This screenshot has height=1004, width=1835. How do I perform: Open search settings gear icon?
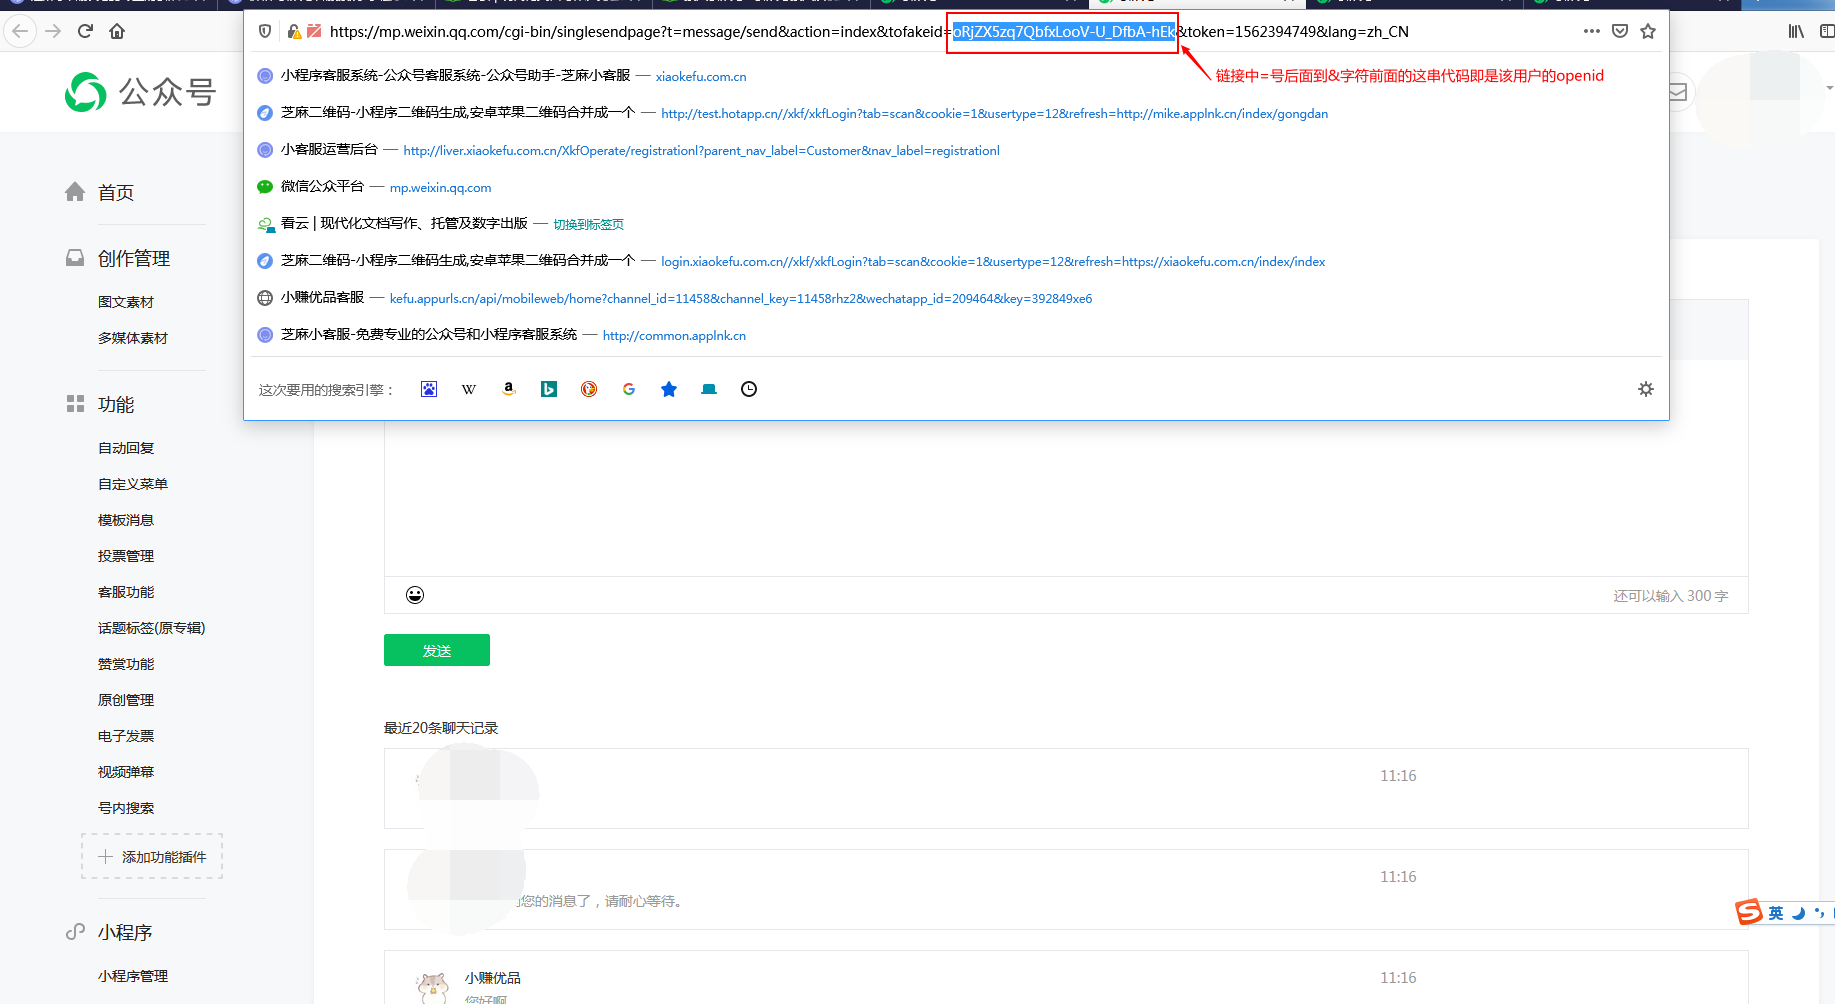click(1646, 389)
